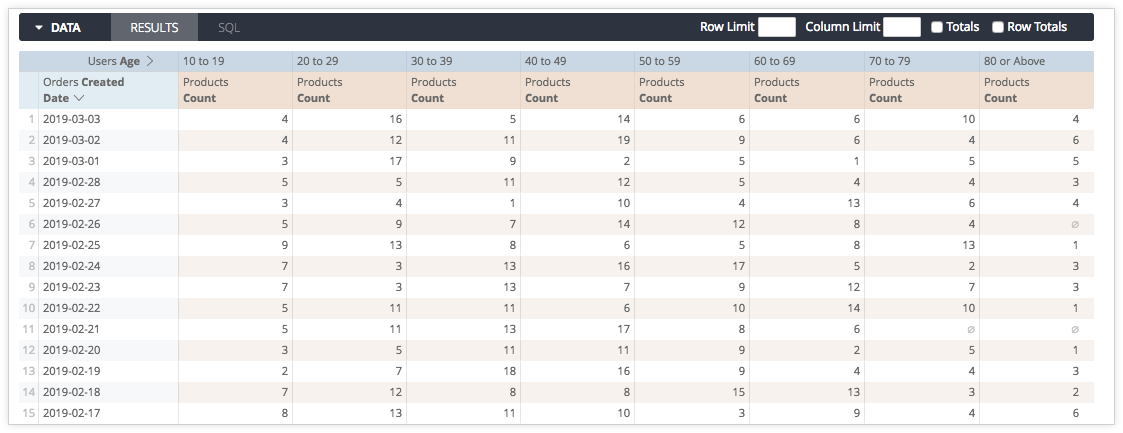Select the 2019-02-24 date cell

(x=72, y=266)
